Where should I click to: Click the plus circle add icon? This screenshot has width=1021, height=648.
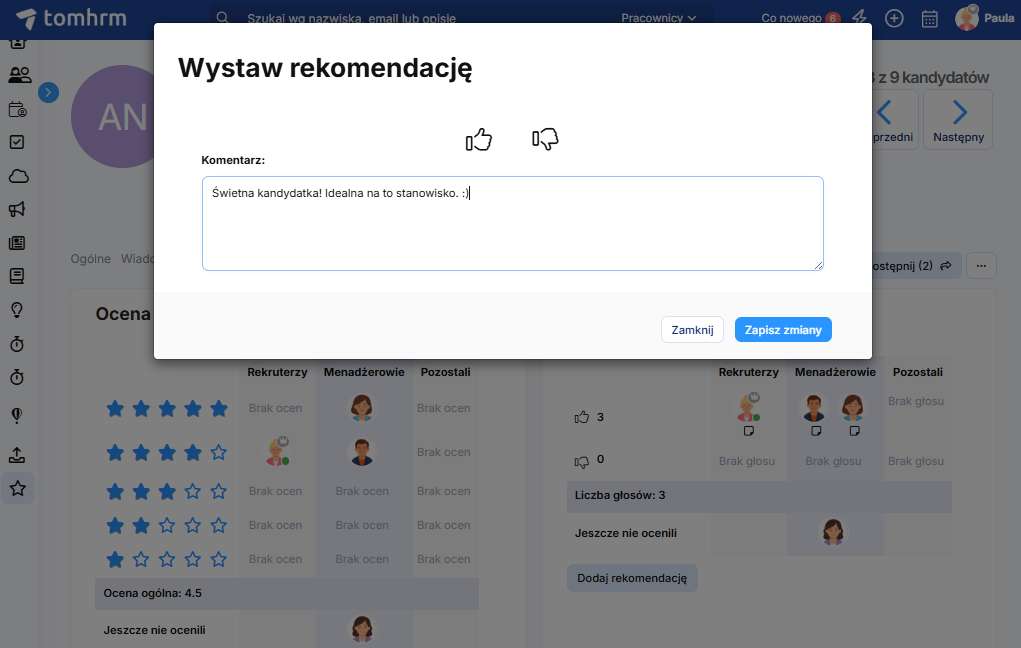click(895, 18)
